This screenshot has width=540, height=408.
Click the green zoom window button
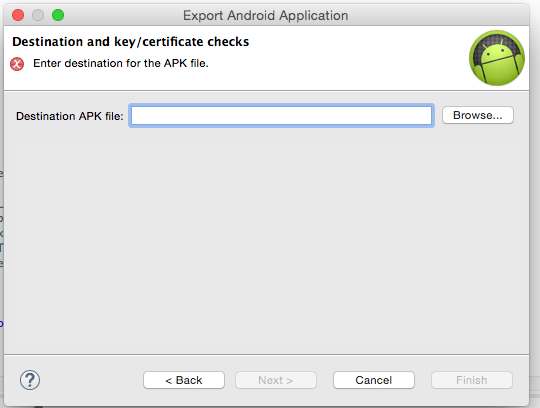tap(58, 15)
